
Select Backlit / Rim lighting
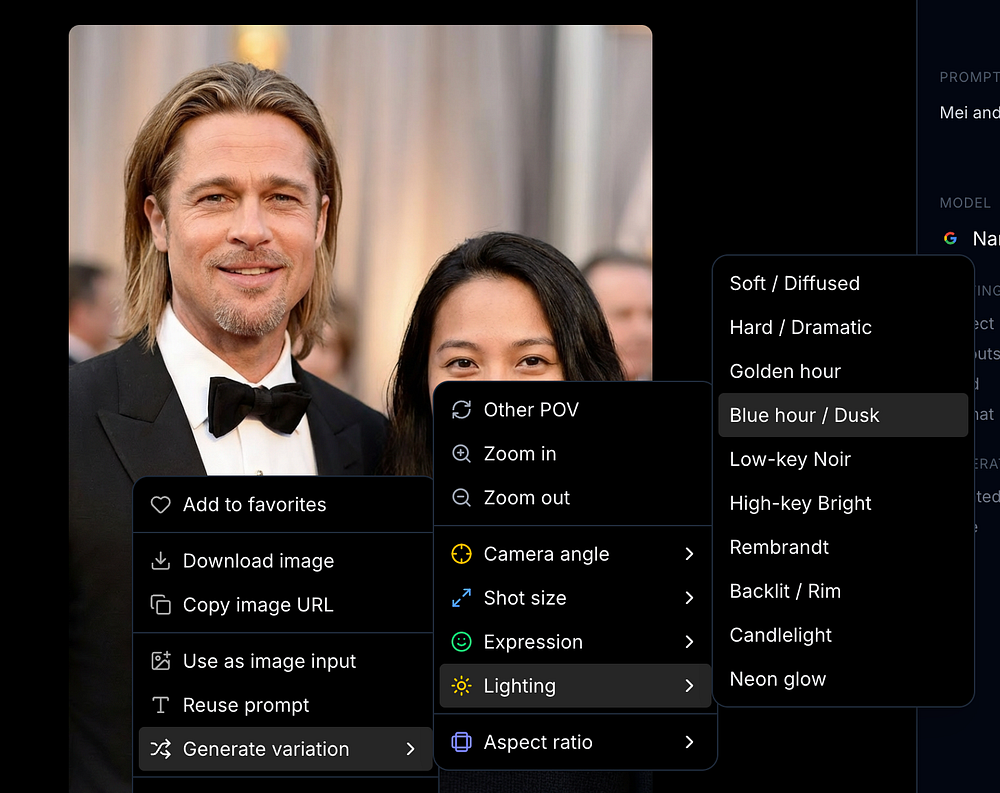pos(843,591)
